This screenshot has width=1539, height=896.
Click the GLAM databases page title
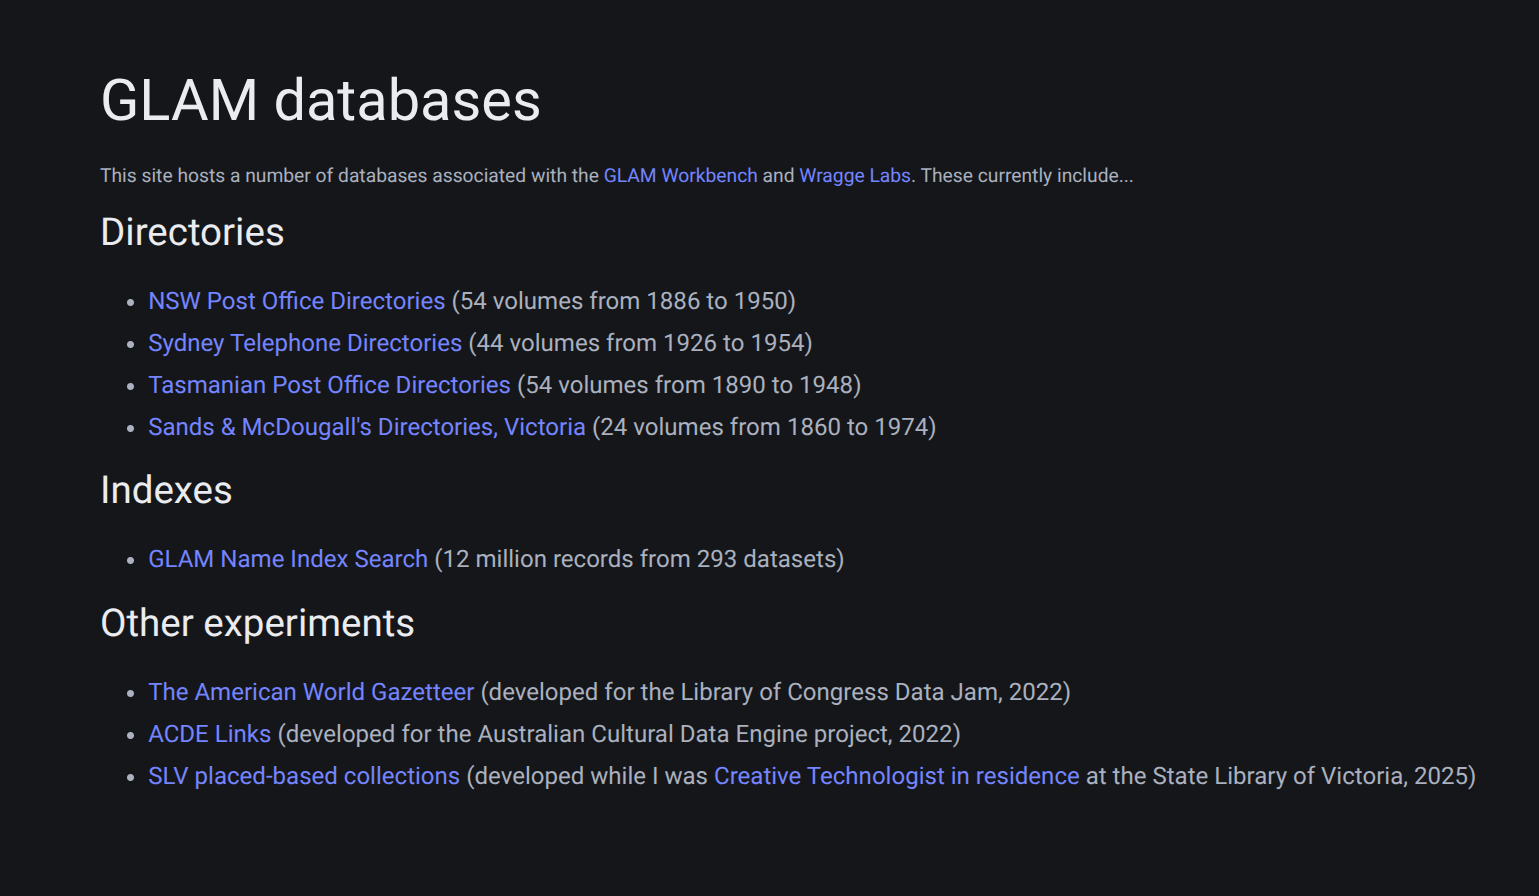pos(321,100)
